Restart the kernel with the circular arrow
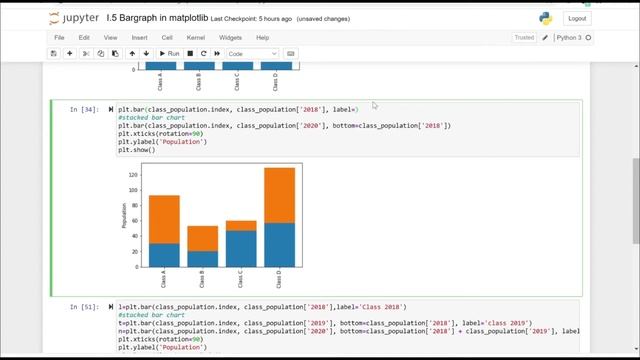This screenshot has width=640, height=360. (x=203, y=53)
